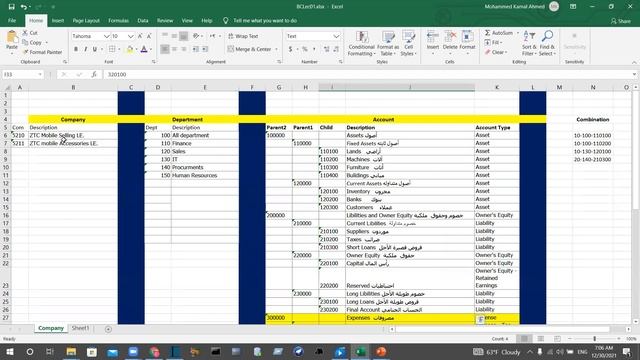Image resolution: width=640 pixels, height=360 pixels.
Task: Click the Insert Function fx icon
Action: (x=94, y=74)
